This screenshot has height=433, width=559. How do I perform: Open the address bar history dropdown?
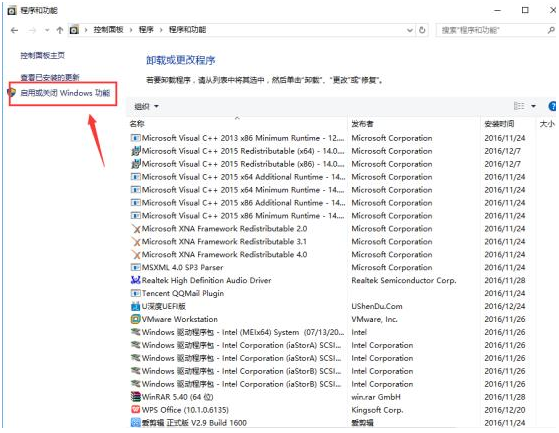coord(410,30)
